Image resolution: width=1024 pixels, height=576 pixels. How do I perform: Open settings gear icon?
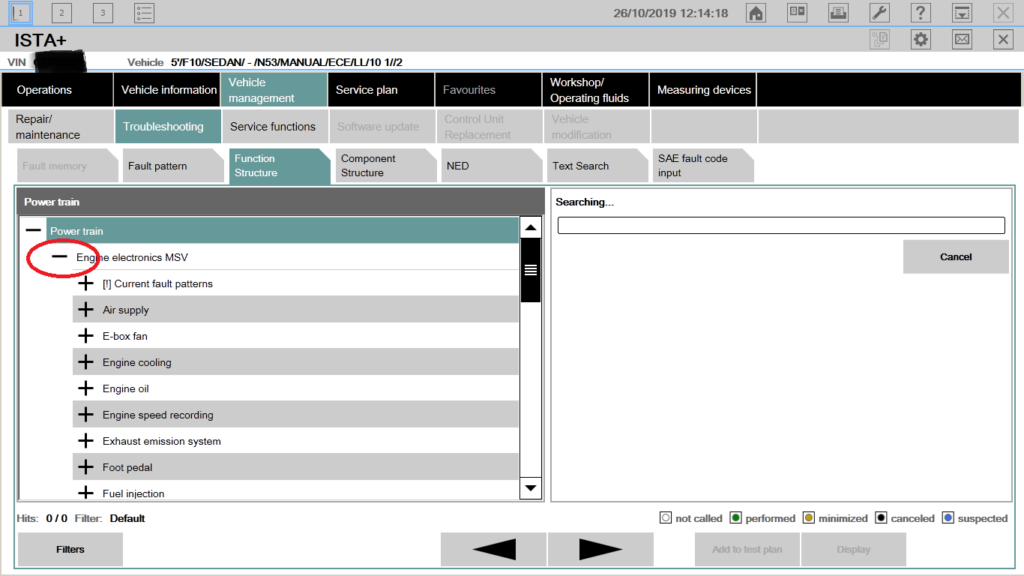point(920,39)
